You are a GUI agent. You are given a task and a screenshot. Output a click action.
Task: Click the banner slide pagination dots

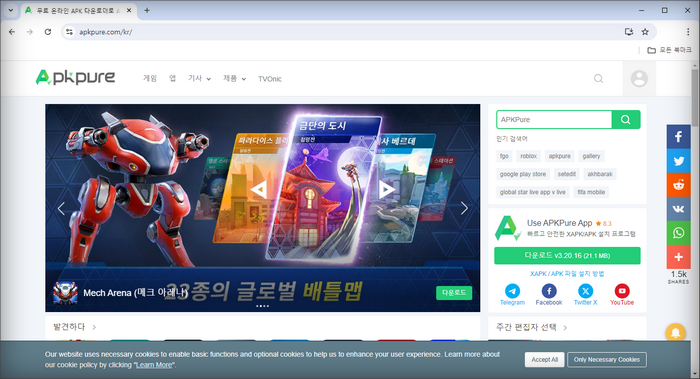click(x=262, y=306)
